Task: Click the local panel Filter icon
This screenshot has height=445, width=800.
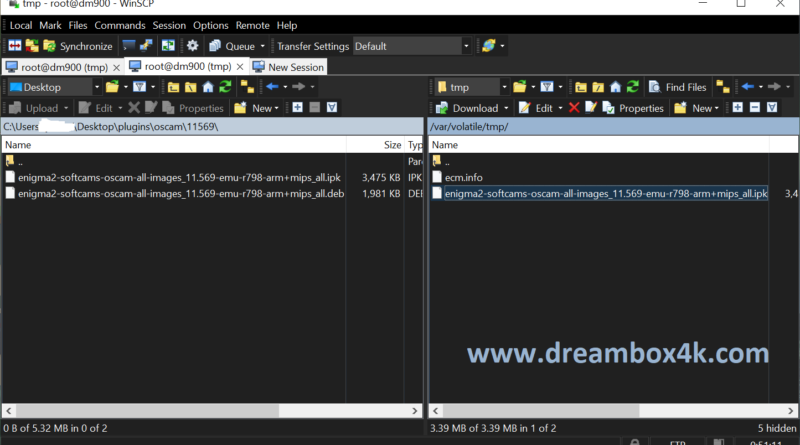Action: pos(139,87)
